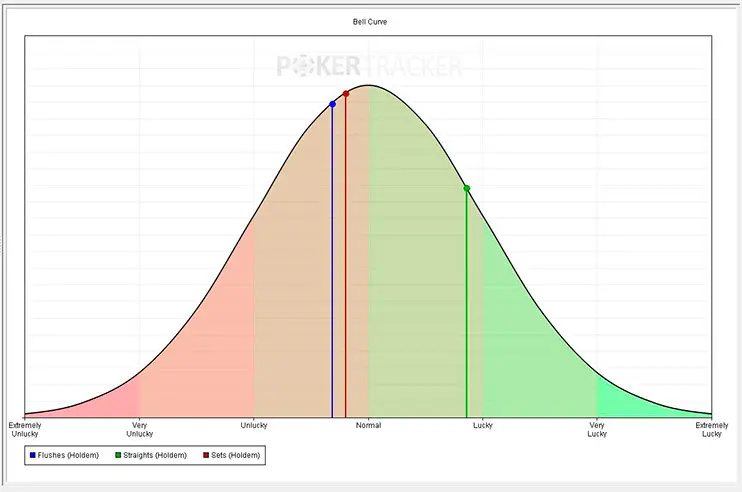Click the blue Flushes data point marker
742x492 pixels.
(x=332, y=104)
